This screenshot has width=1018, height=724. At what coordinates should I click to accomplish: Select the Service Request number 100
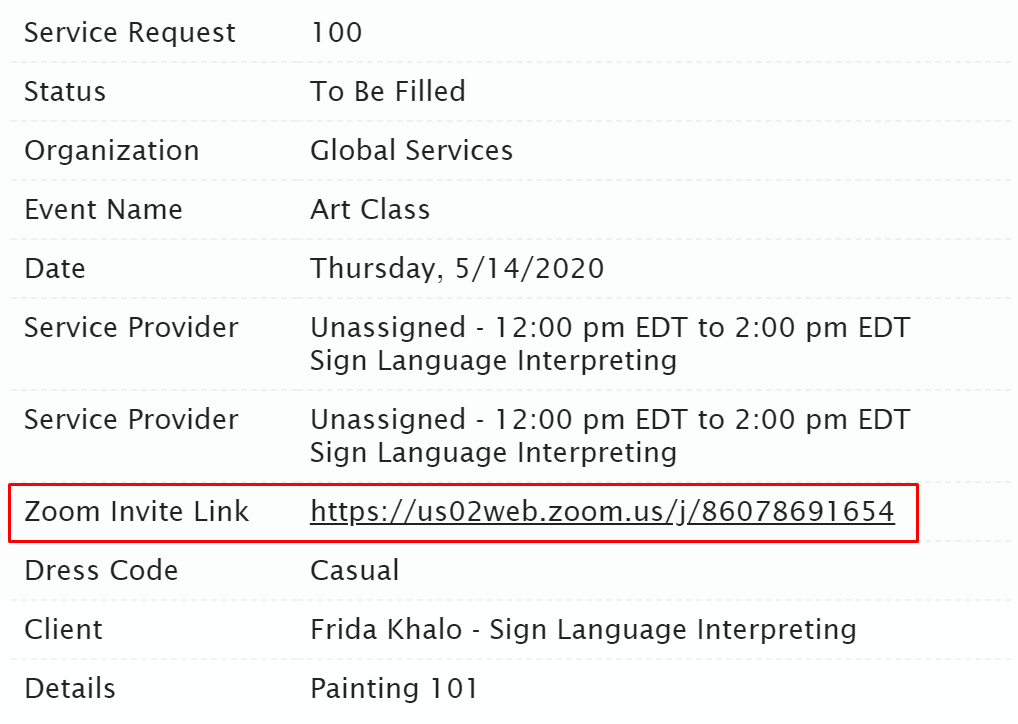click(336, 32)
